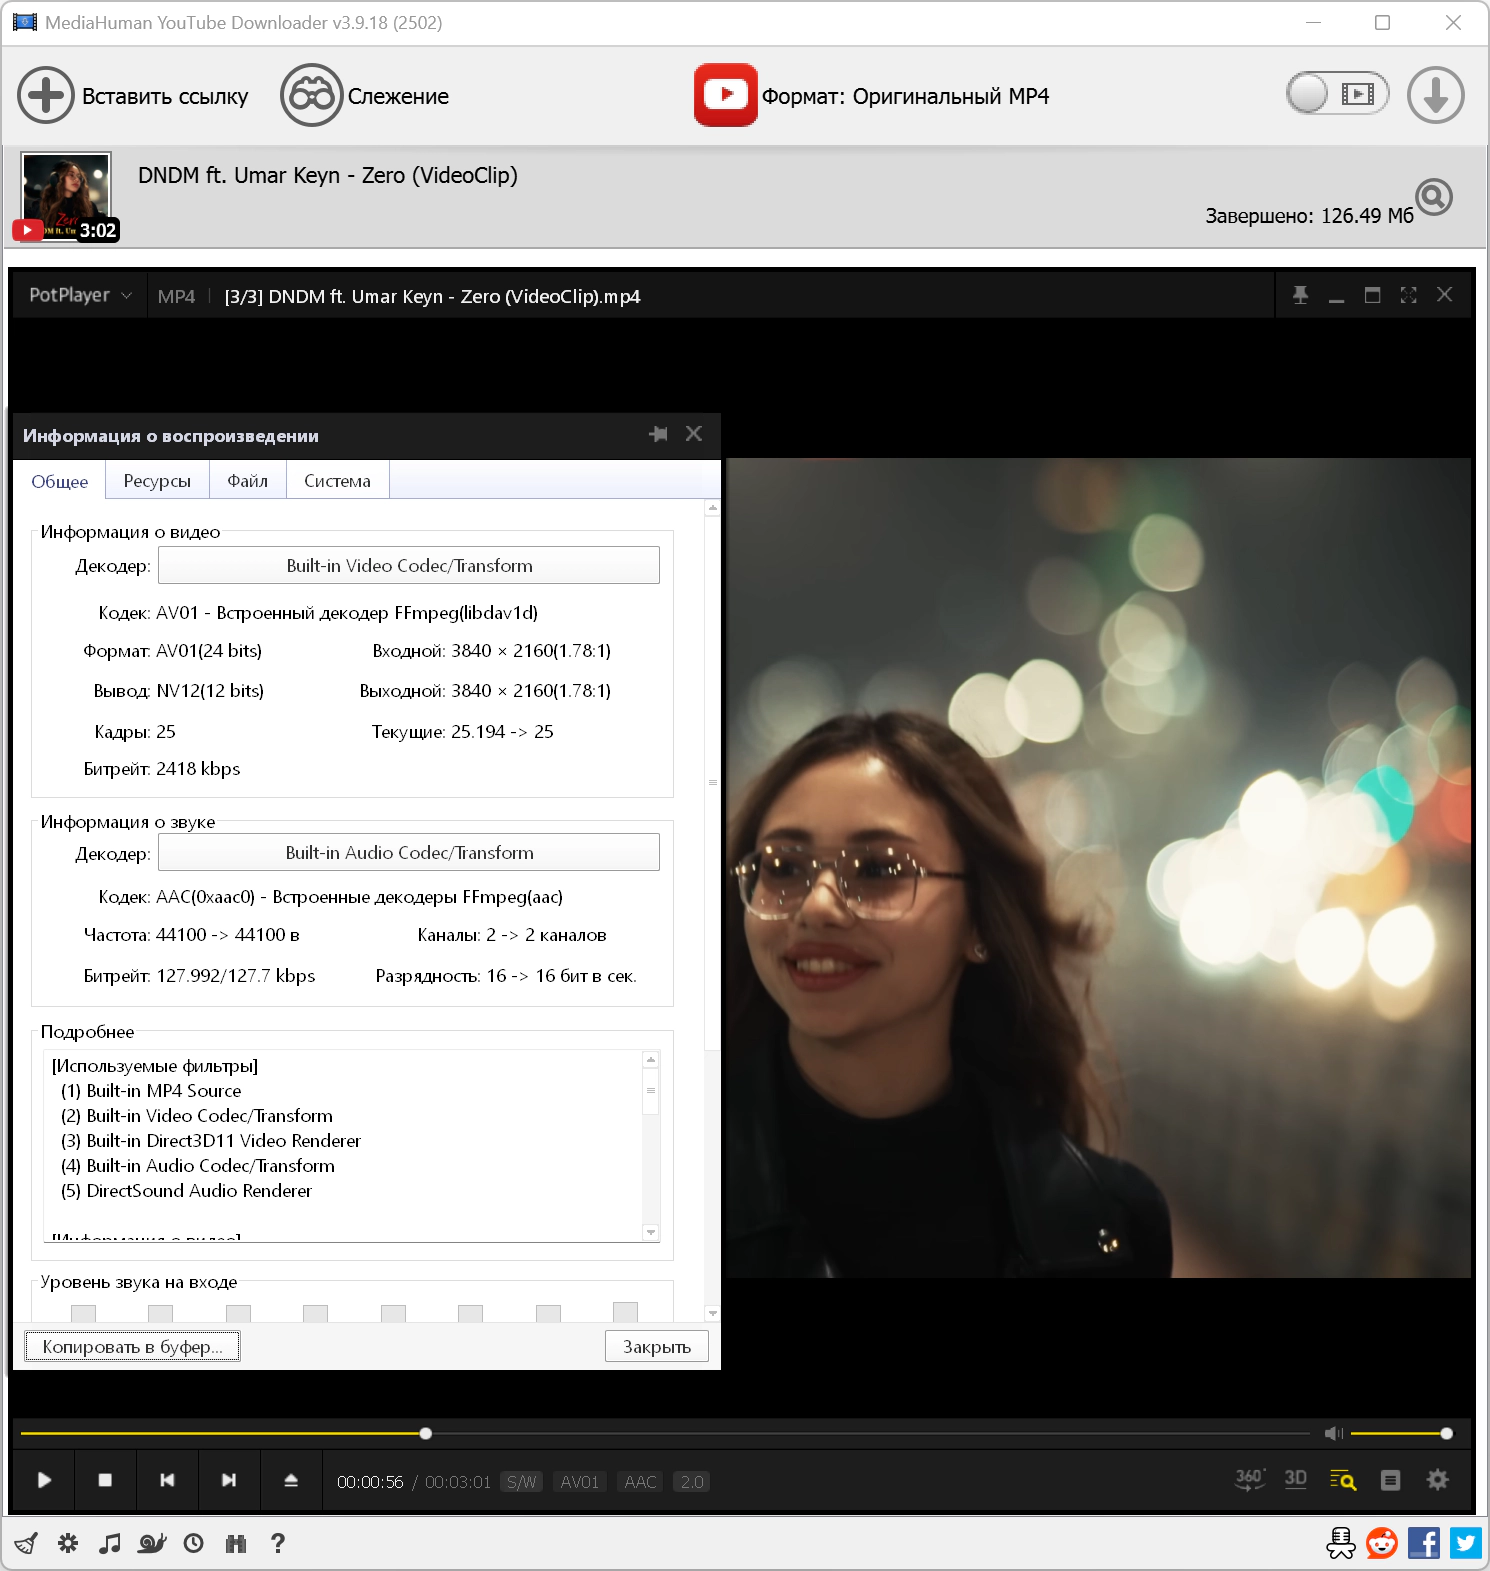
Task: Switch to the Ресурсы tab
Action: [x=157, y=481]
